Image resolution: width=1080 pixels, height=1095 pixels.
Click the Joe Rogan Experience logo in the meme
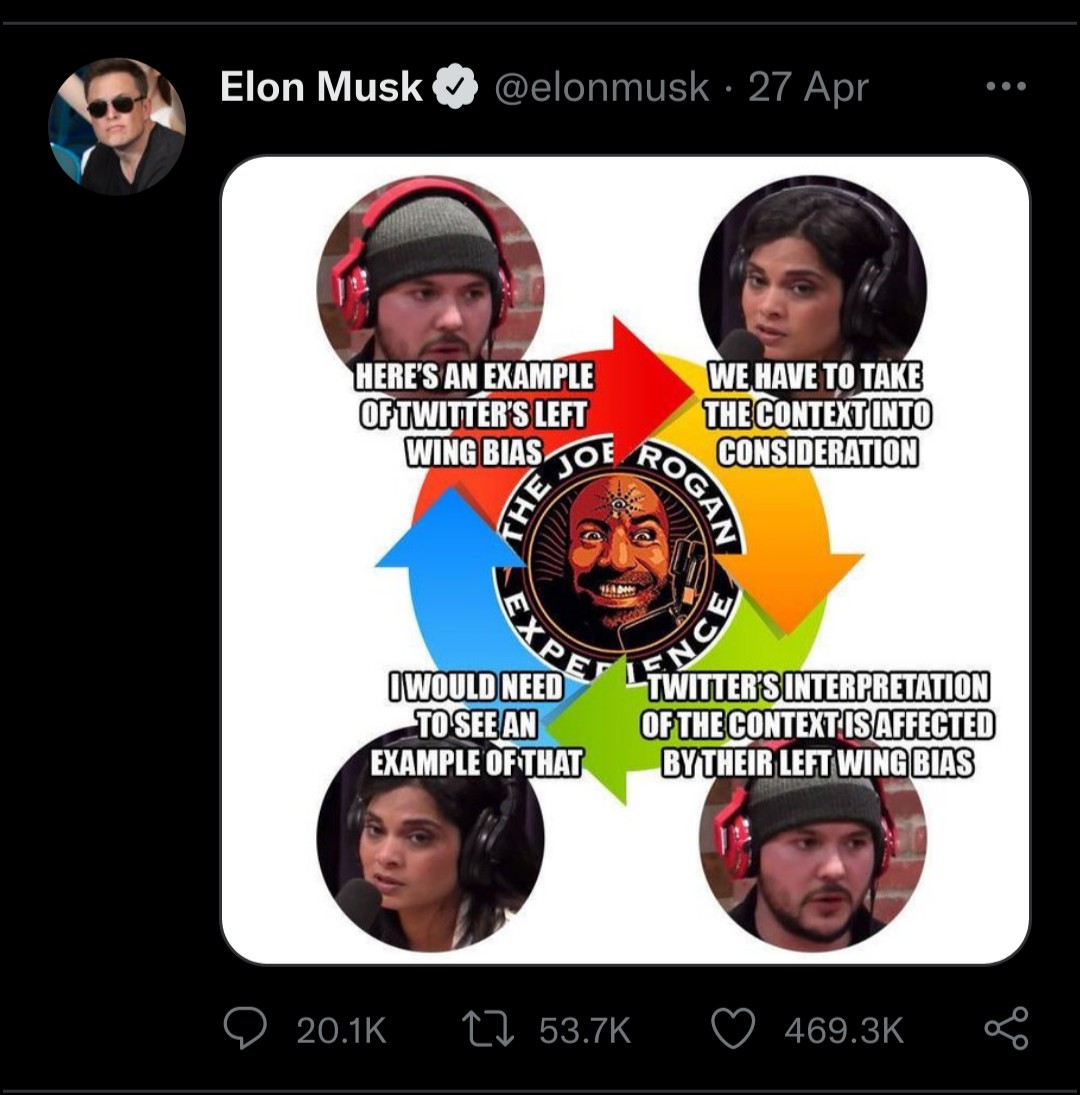tap(620, 555)
